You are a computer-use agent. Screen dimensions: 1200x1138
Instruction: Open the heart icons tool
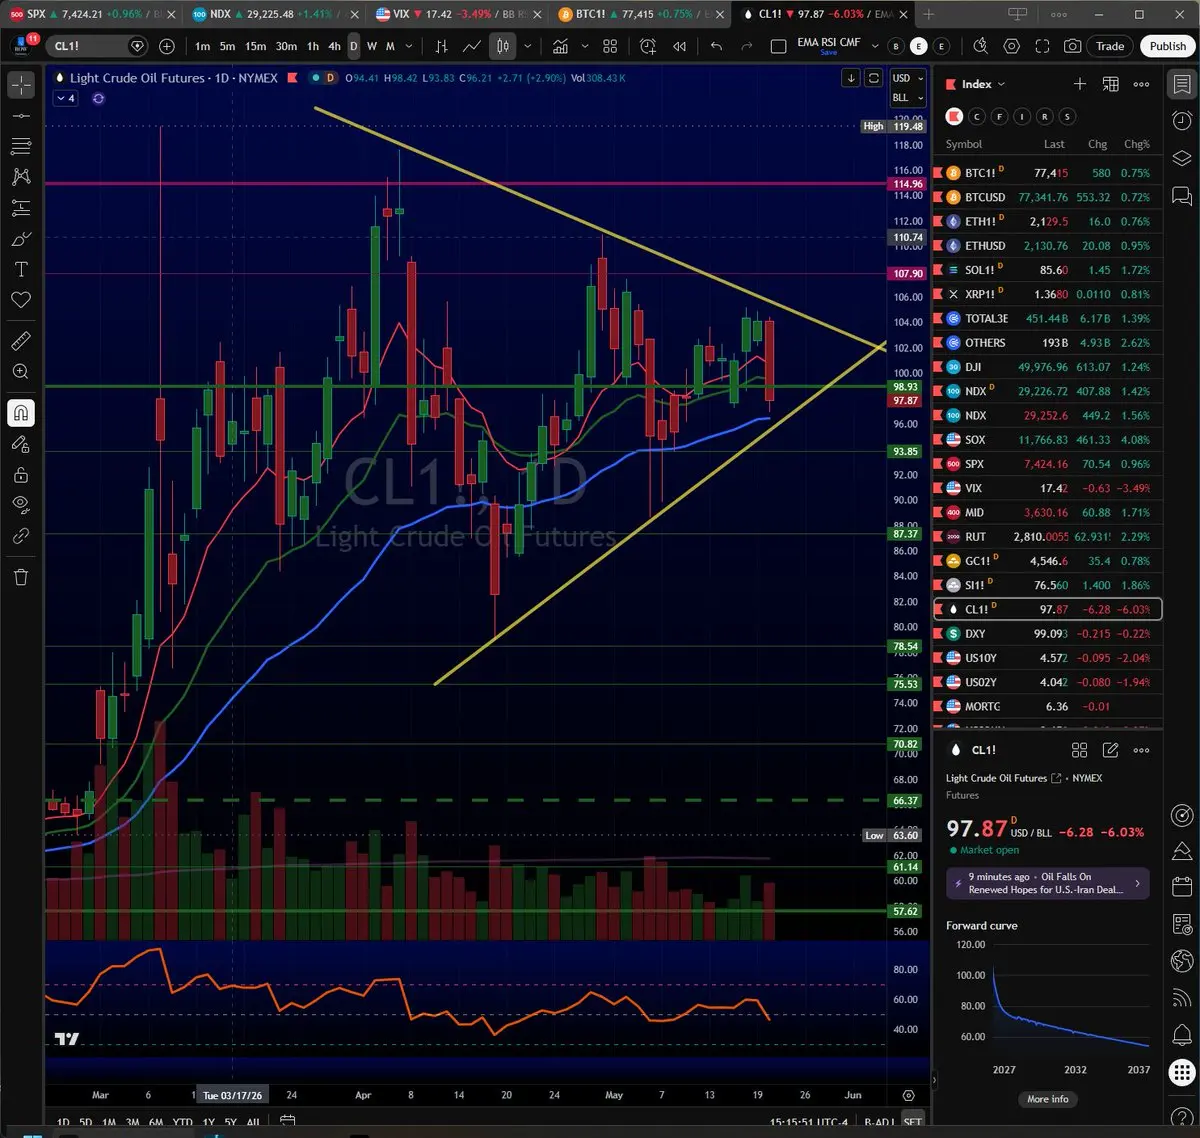tap(21, 300)
